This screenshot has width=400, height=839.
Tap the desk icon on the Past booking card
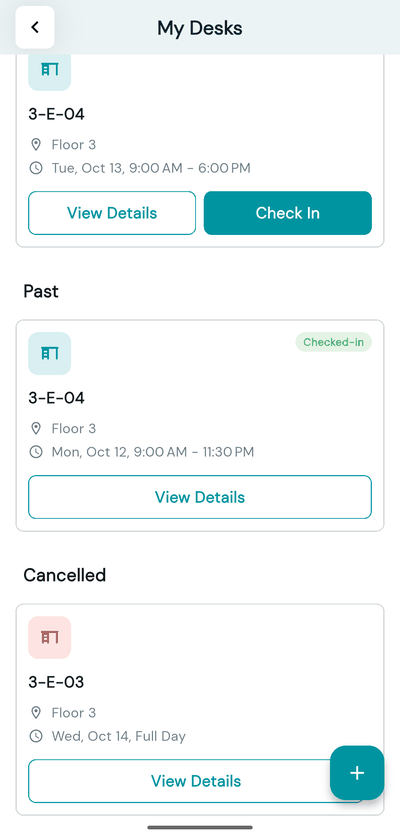point(50,353)
